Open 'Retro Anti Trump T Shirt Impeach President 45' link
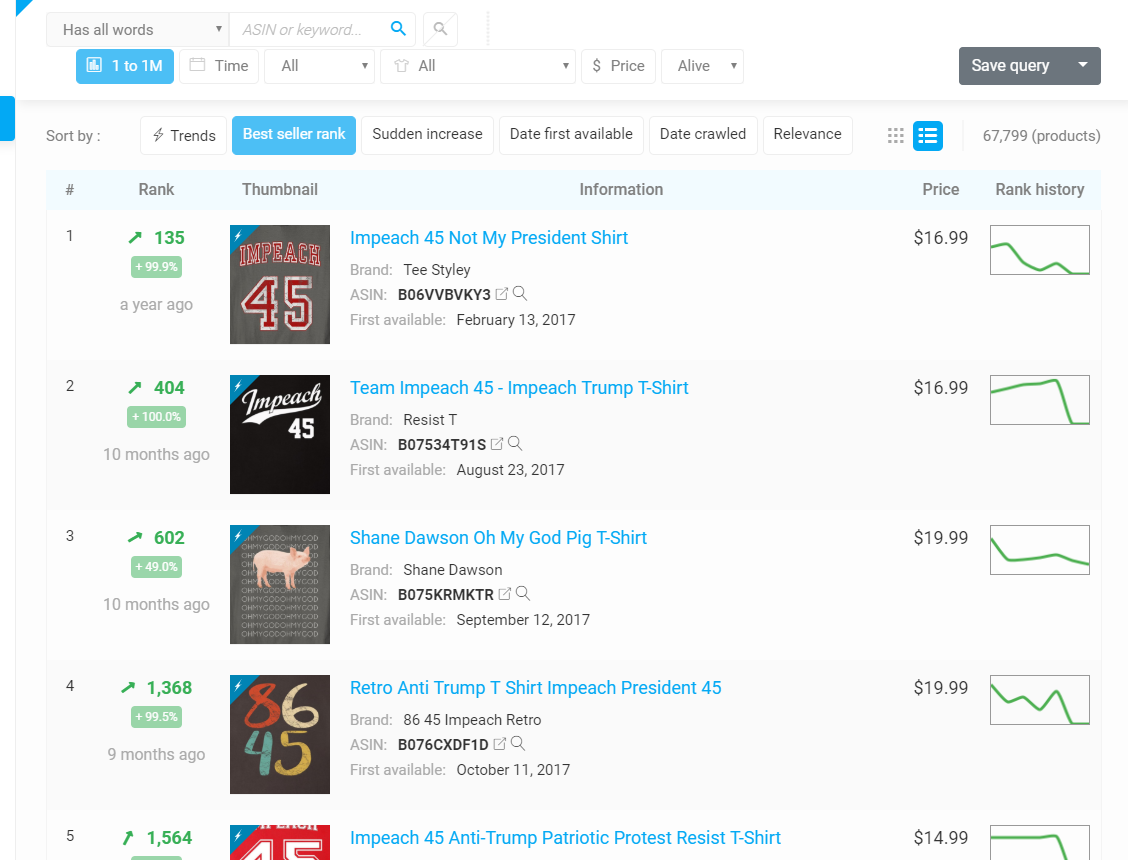 [x=535, y=688]
